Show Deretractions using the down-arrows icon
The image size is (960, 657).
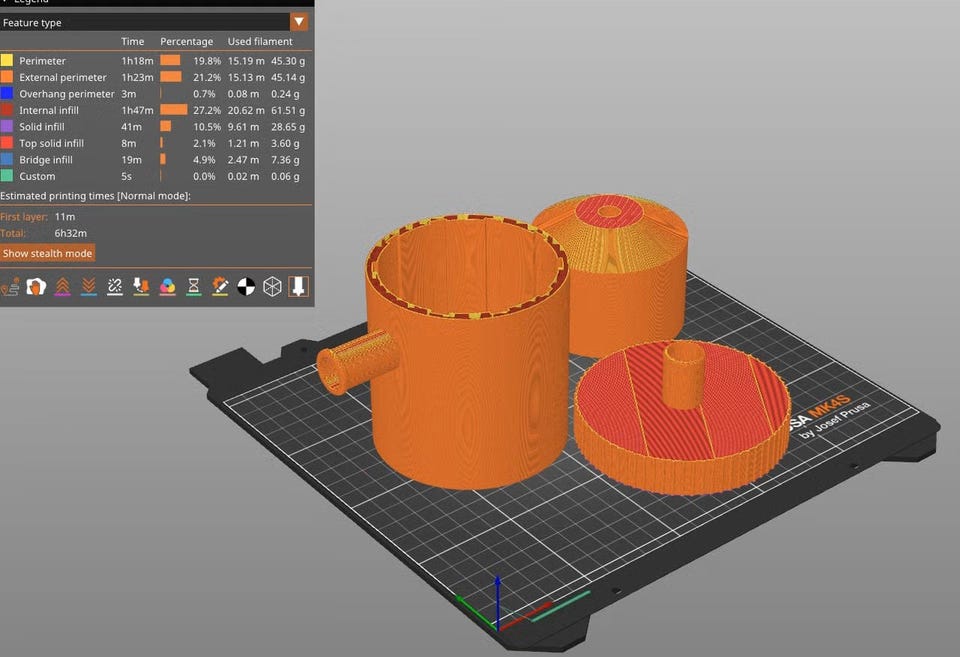point(89,287)
